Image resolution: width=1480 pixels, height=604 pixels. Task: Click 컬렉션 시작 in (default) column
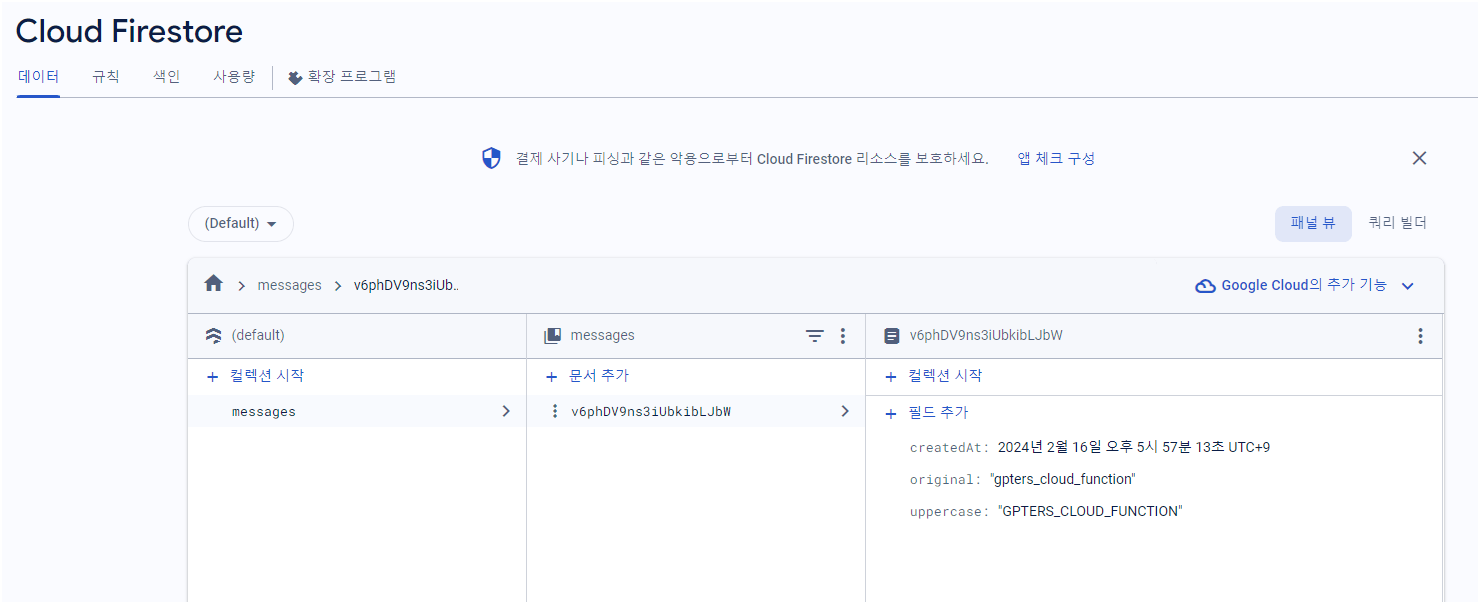click(255, 376)
